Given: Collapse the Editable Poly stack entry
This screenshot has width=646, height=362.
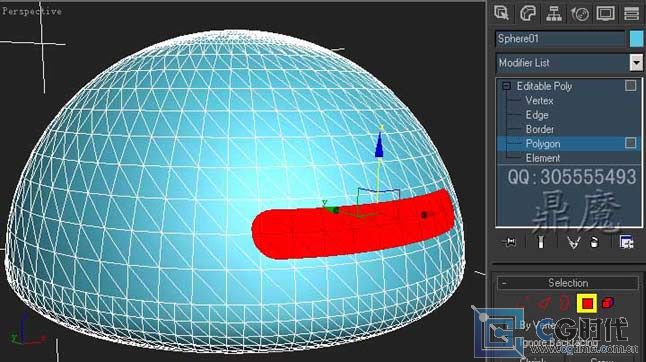Looking at the screenshot, I should (x=506, y=86).
